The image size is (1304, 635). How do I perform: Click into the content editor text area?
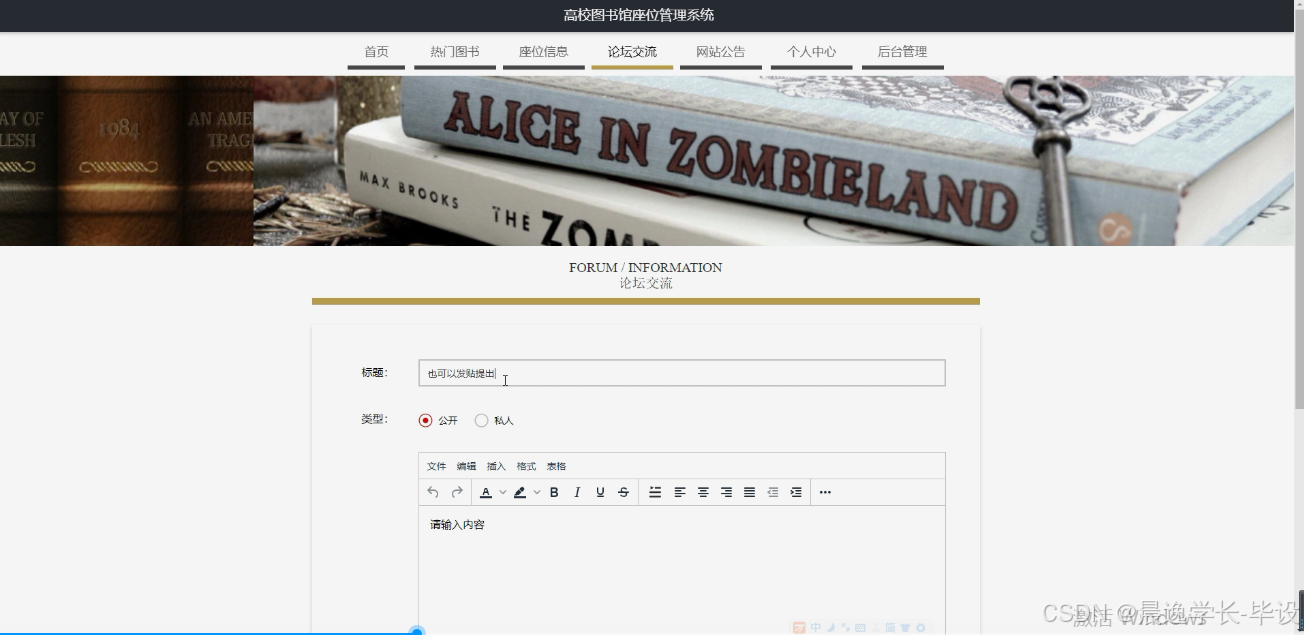point(682,570)
